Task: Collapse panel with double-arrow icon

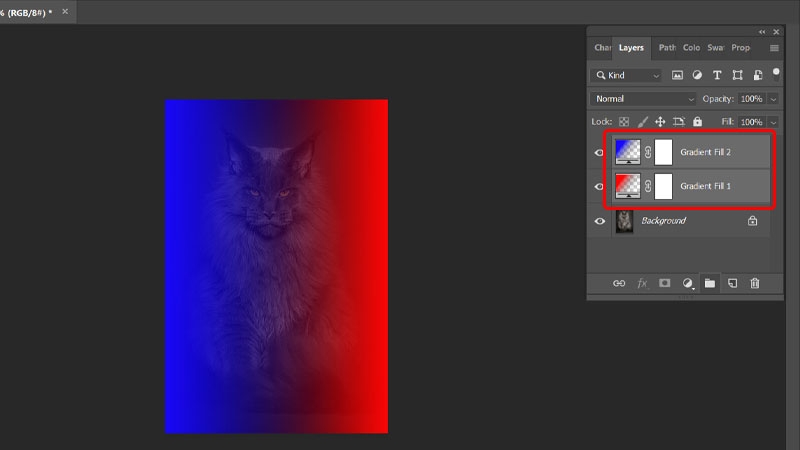Action: 762,32
